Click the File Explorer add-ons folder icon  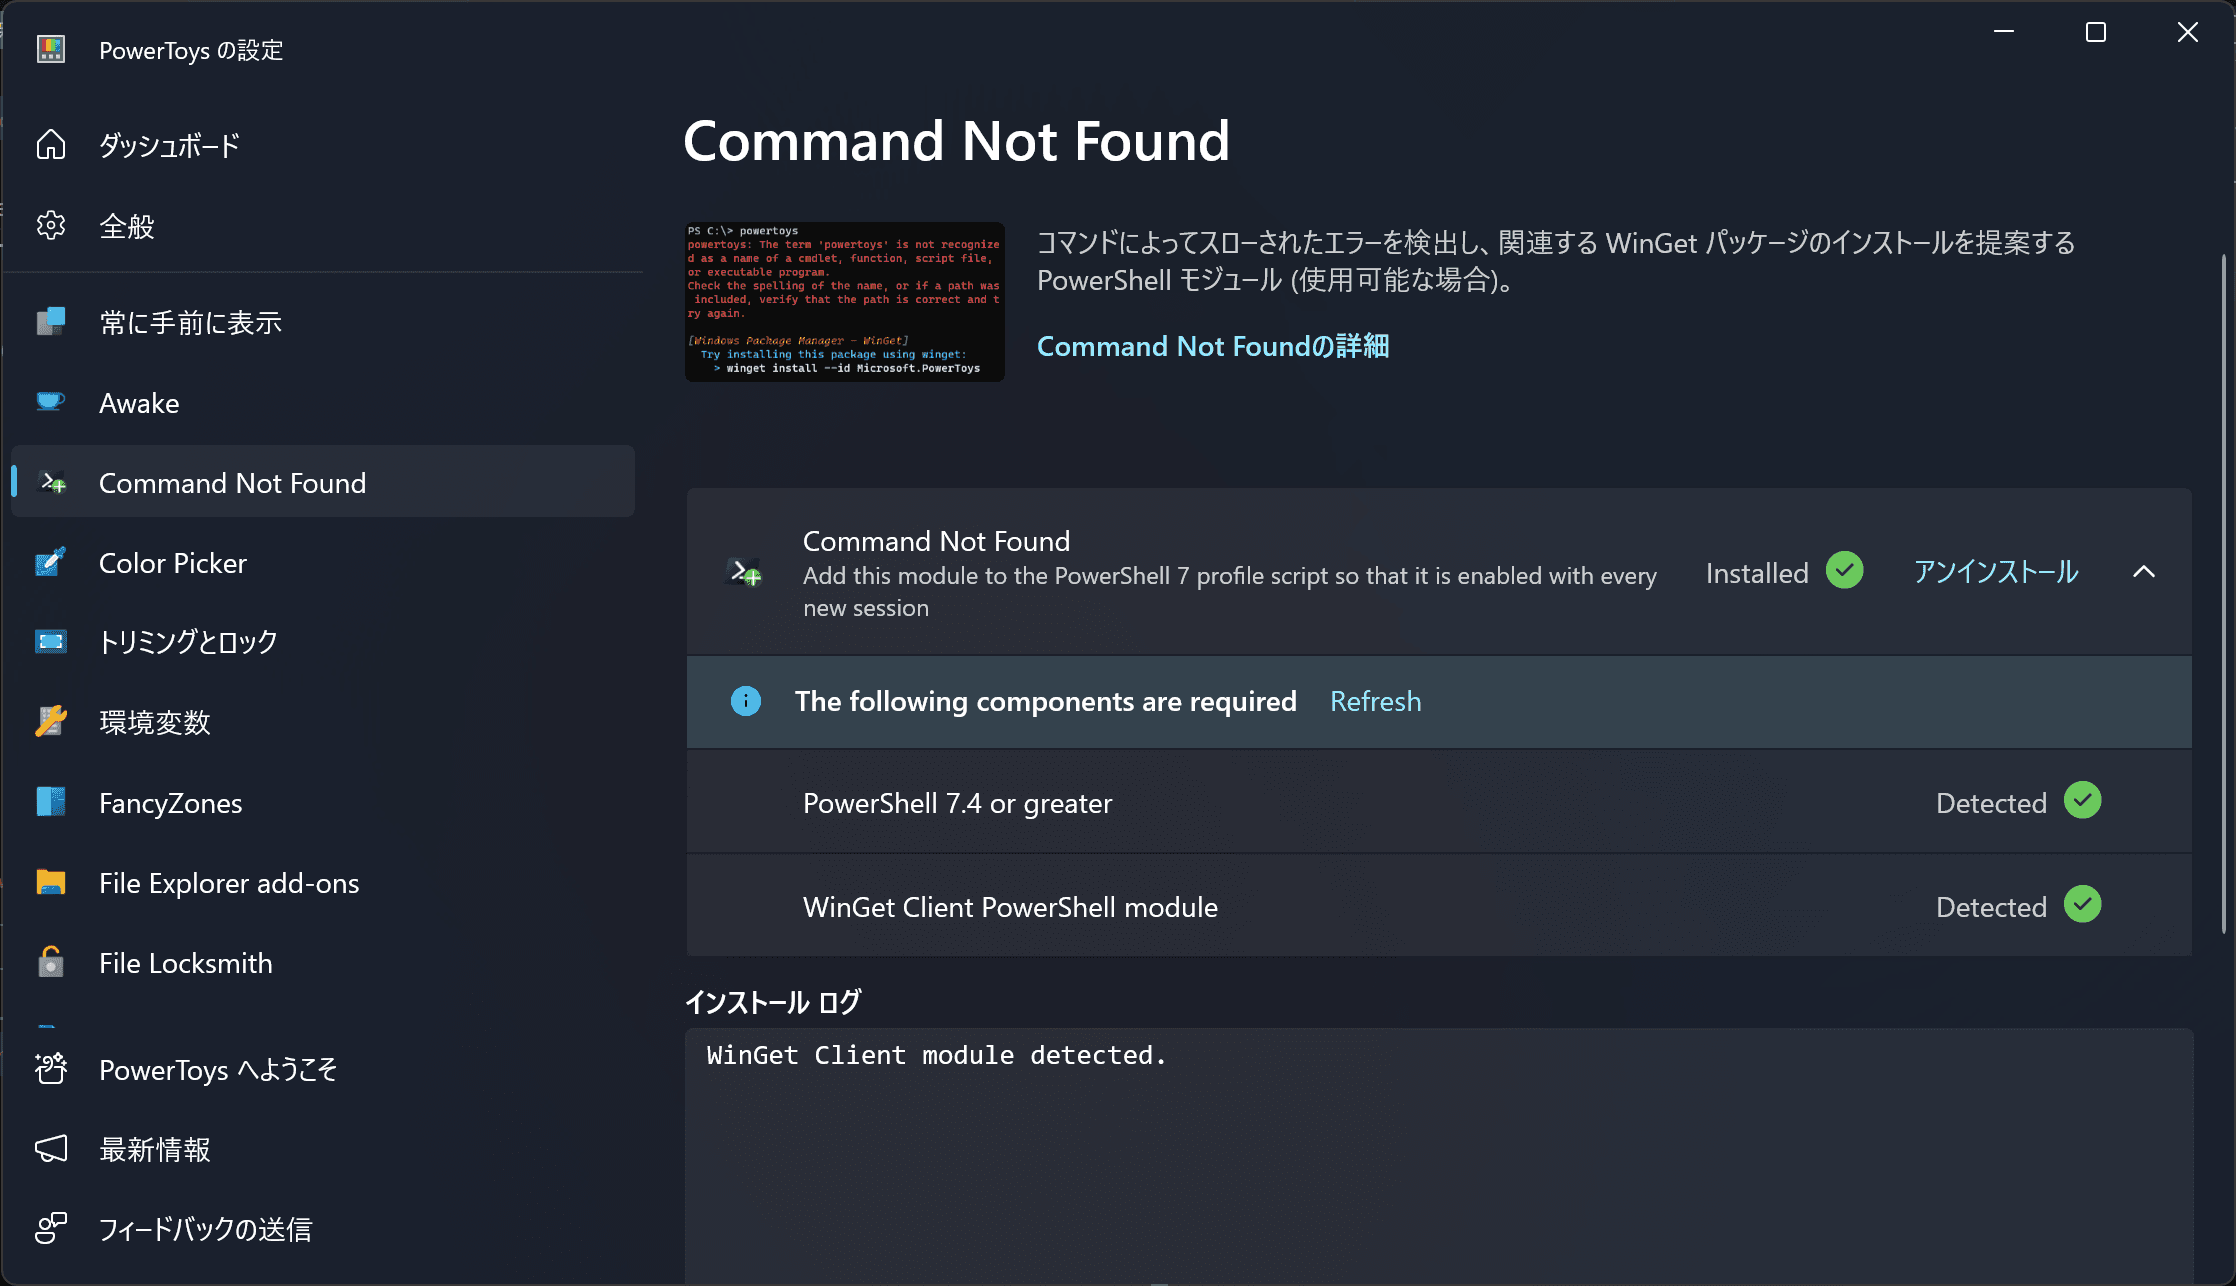click(51, 882)
